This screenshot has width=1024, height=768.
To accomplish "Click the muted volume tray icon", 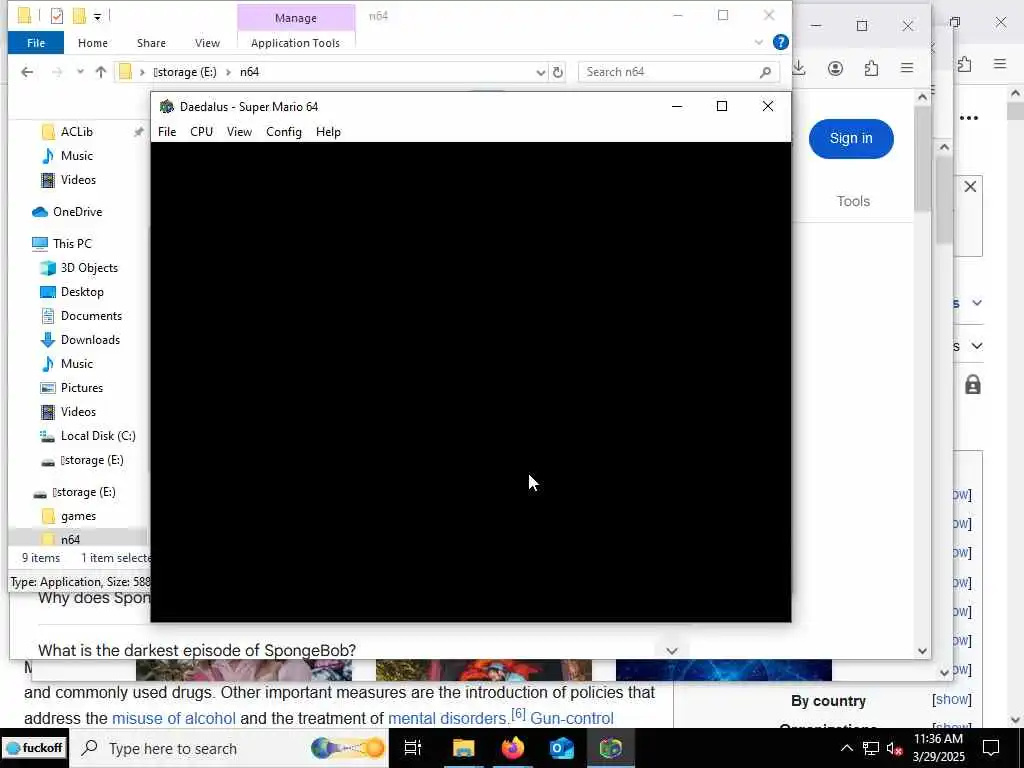I will click(x=894, y=748).
